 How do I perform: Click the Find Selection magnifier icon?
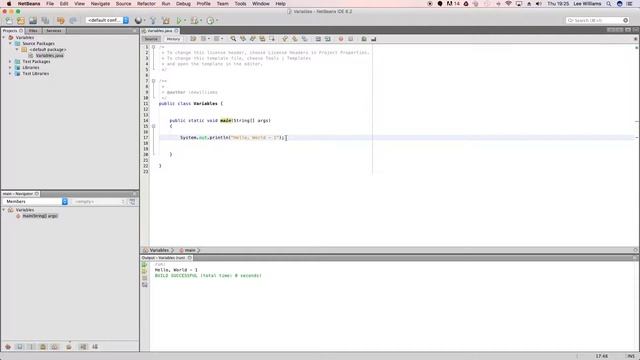coord(233,39)
